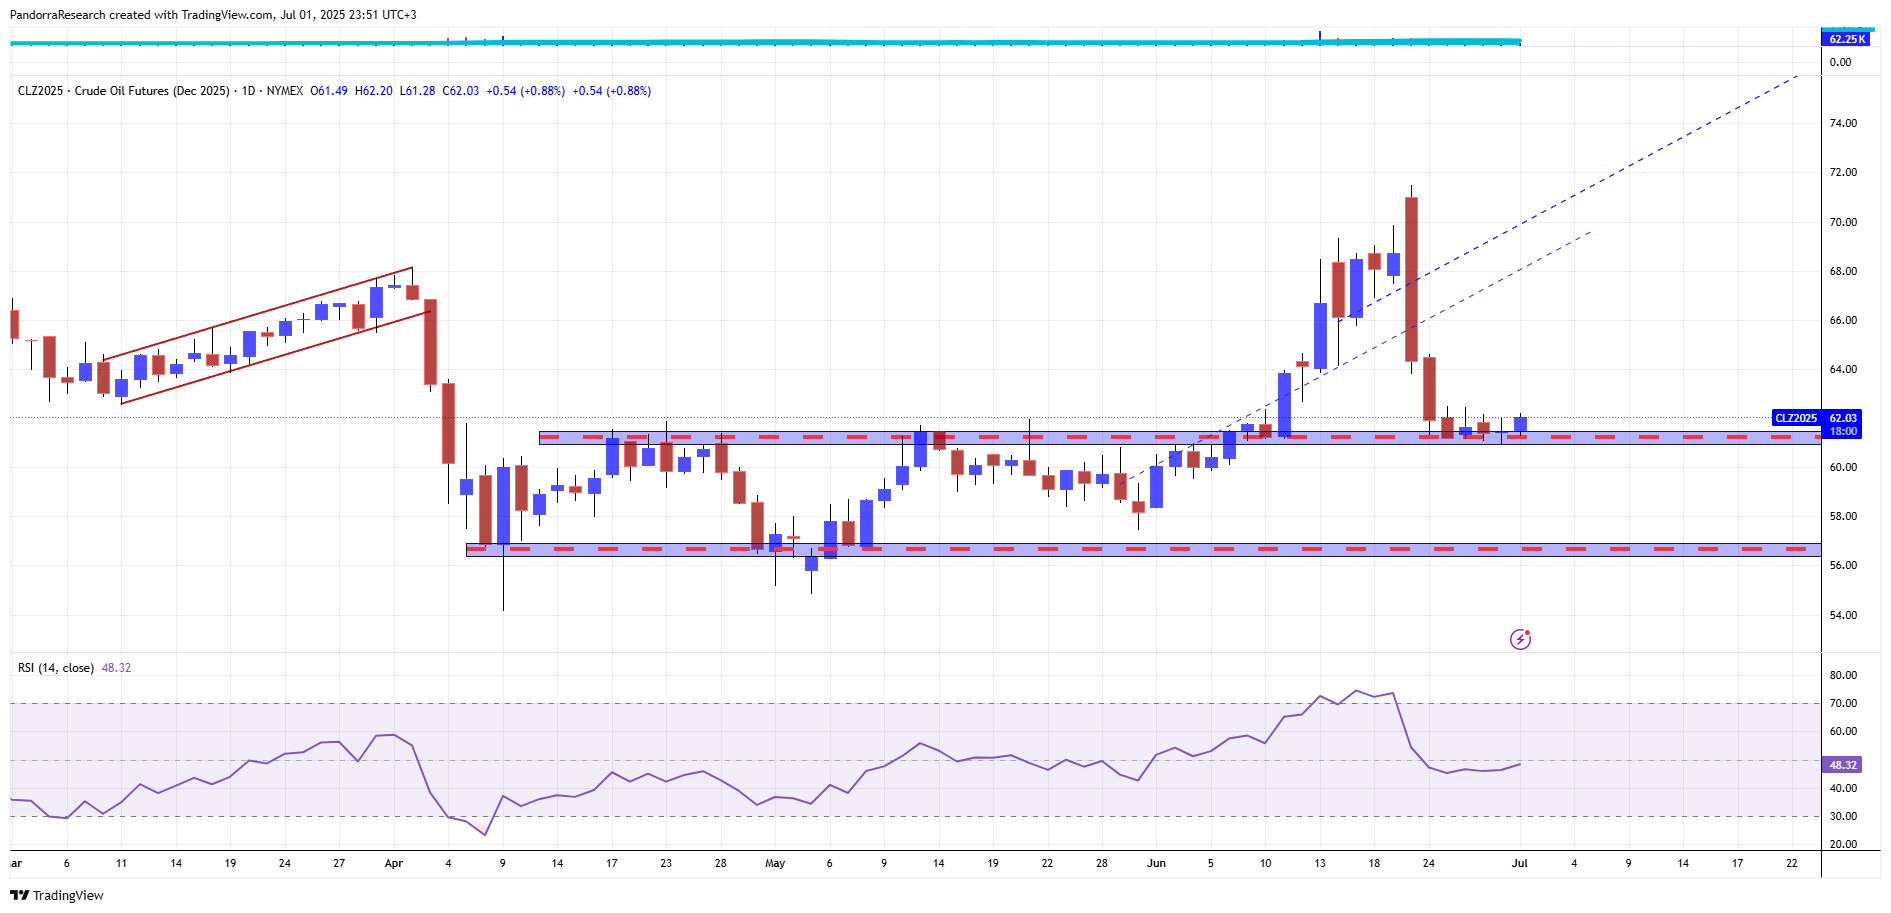The width and height of the screenshot is (1891, 913).
Task: Click the RSI legend value 48.32
Action: (116, 668)
